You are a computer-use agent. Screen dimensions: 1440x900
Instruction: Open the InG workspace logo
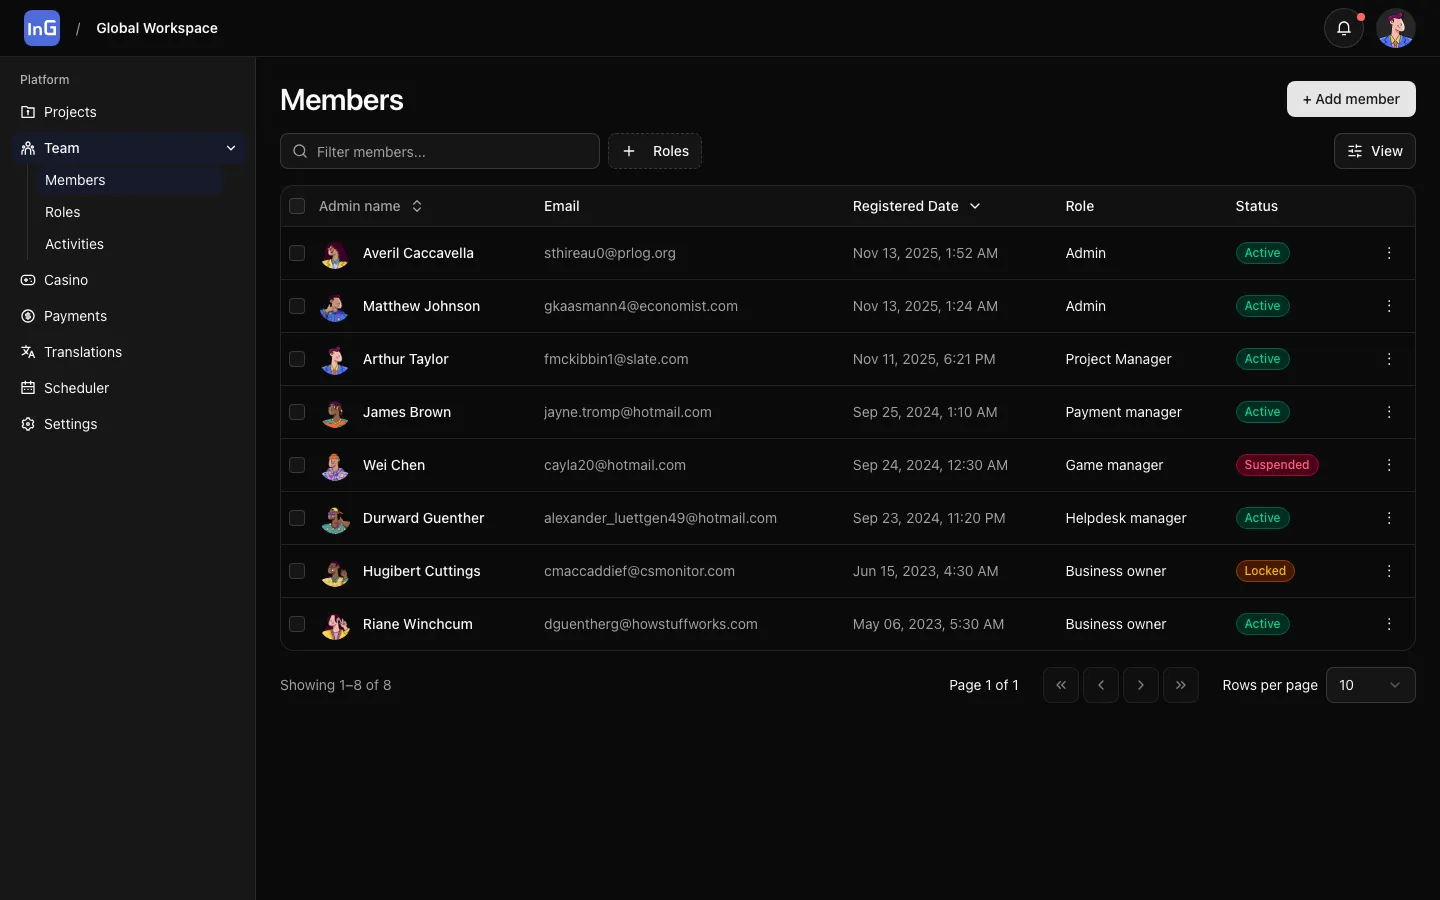coord(42,28)
